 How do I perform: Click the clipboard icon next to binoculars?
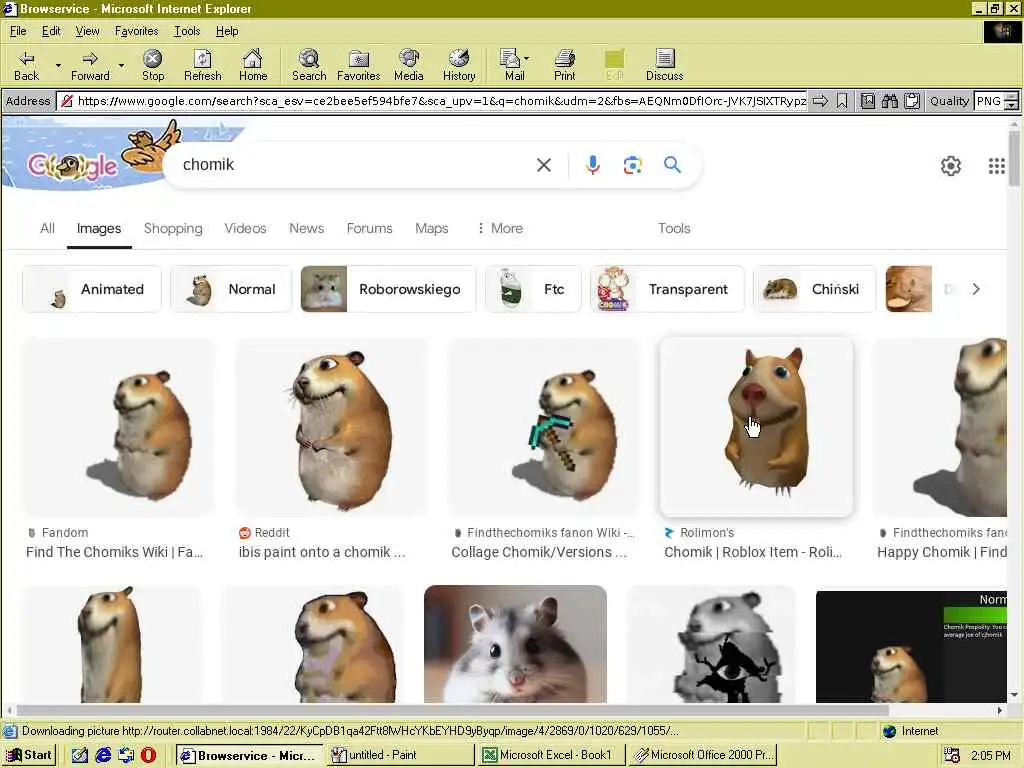912,101
